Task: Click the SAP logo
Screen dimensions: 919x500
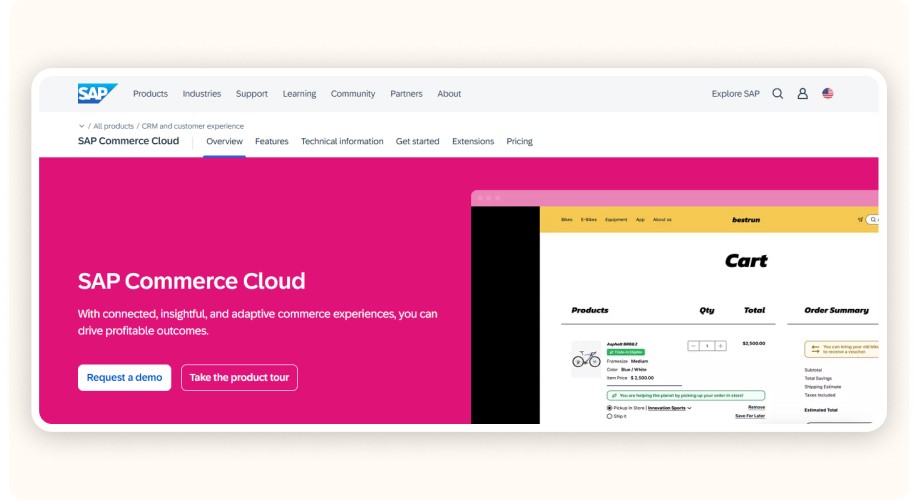Action: 97,93
